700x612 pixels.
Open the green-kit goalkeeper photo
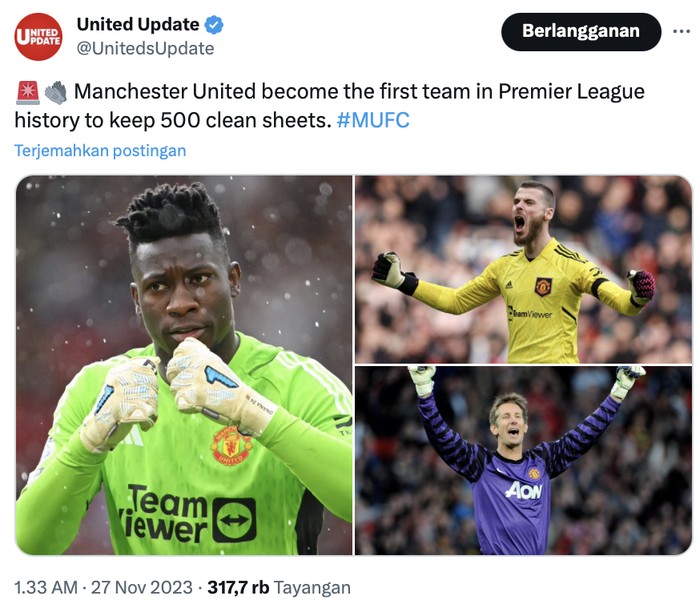pos(184,365)
